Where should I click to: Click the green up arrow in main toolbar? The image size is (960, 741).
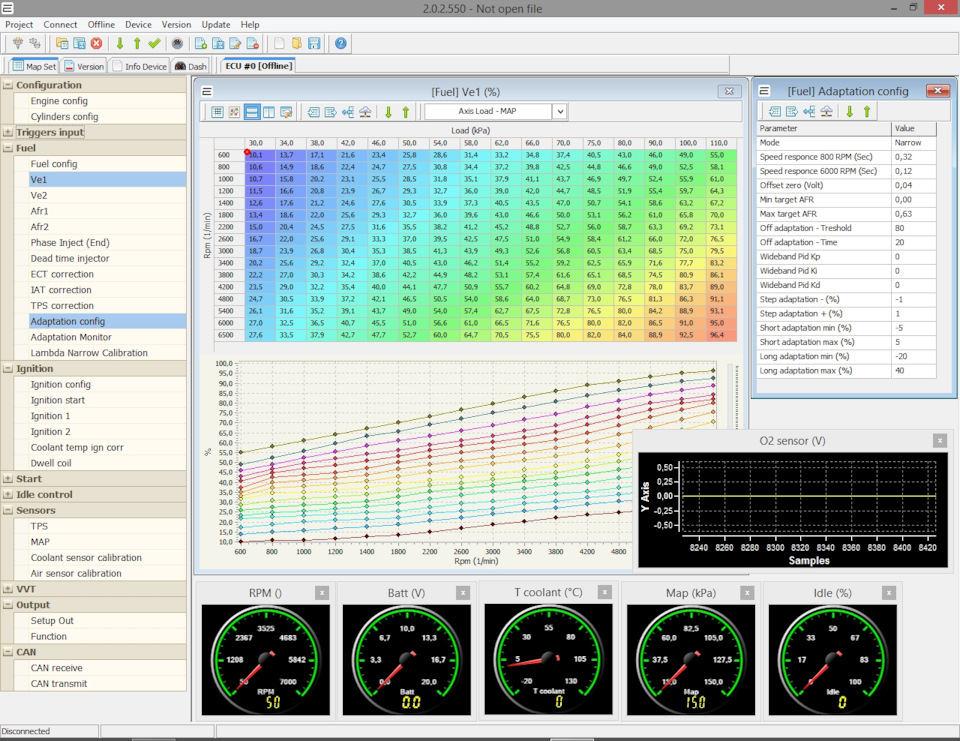[137, 43]
